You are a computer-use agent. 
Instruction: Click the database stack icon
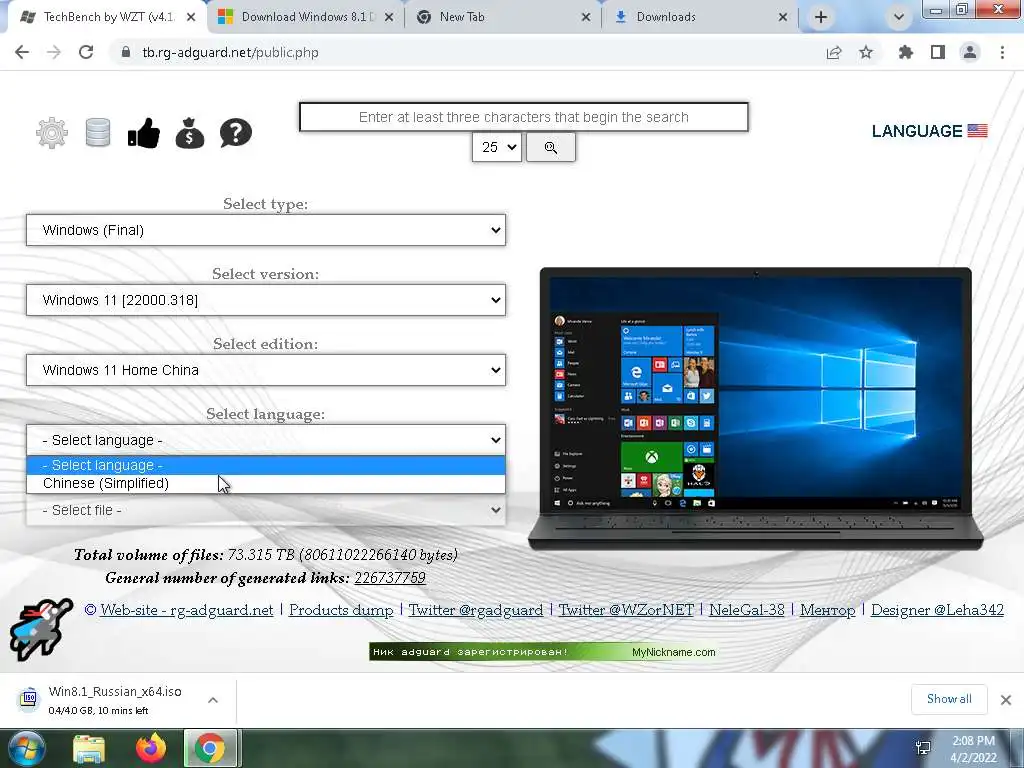click(98, 133)
